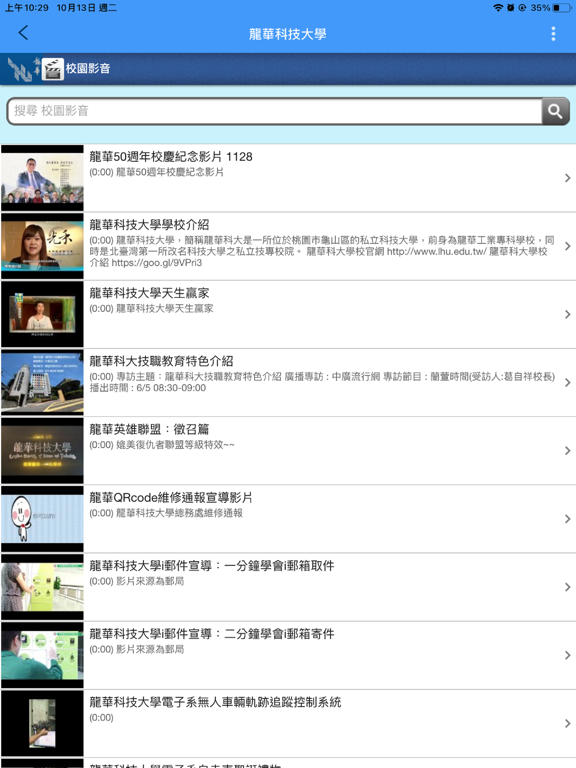576x768 pixels.
Task: Tap description with 播出時間 : 6/5 08:30-09:00
Action: 322,382
